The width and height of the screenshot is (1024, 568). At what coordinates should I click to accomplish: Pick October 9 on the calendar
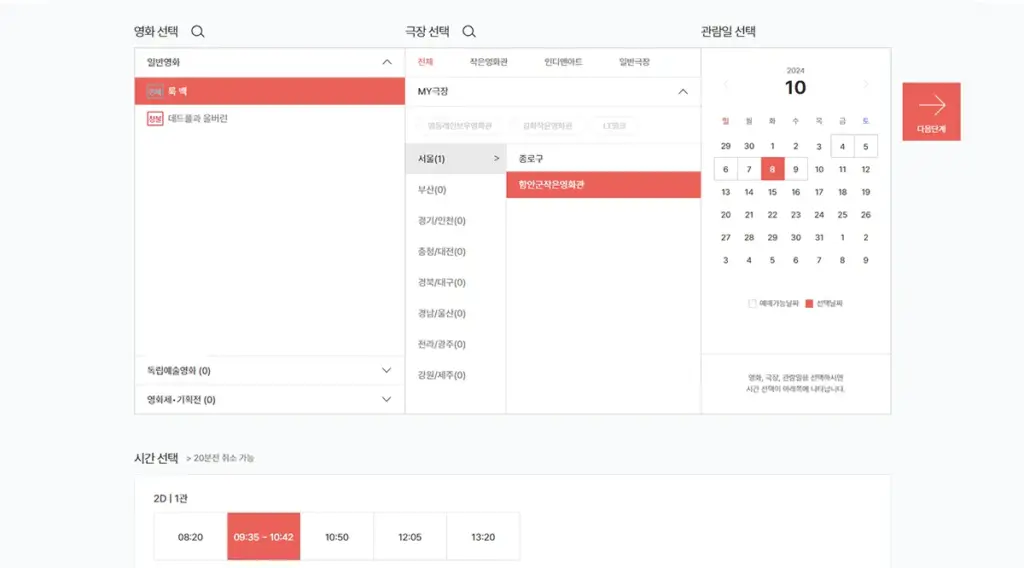click(x=796, y=169)
